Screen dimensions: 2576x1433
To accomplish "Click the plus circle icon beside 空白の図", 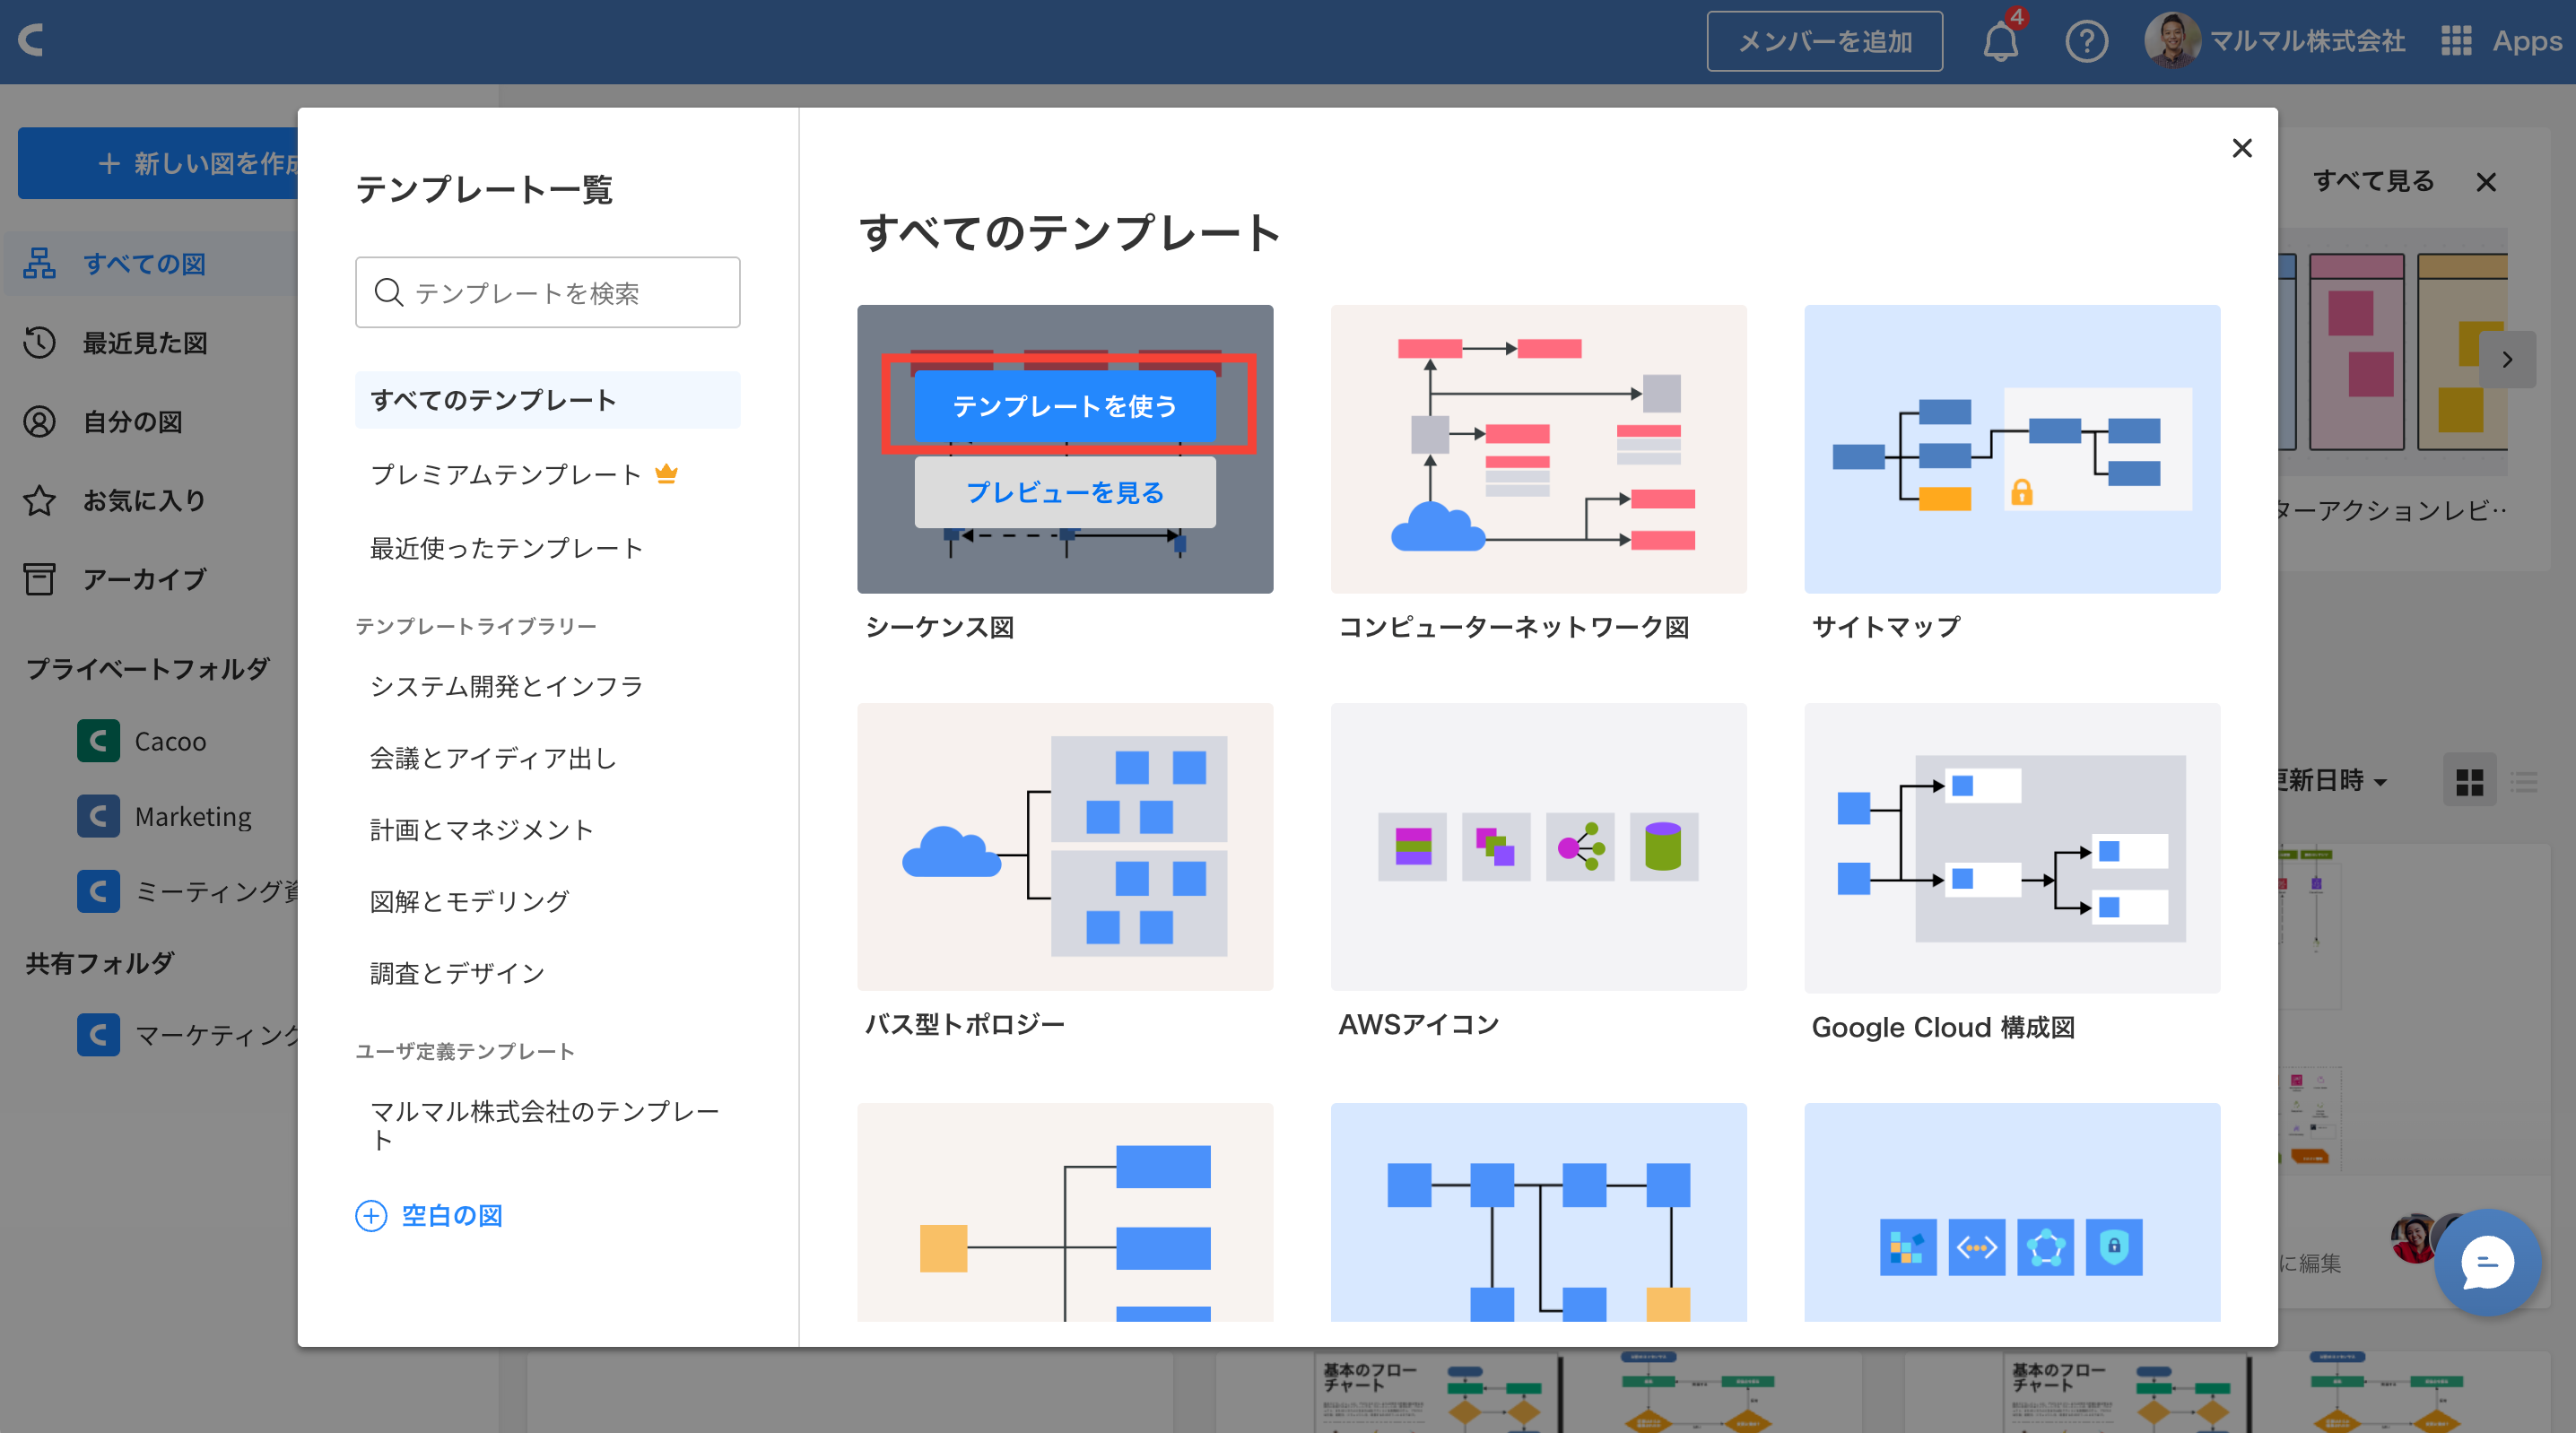I will [371, 1215].
